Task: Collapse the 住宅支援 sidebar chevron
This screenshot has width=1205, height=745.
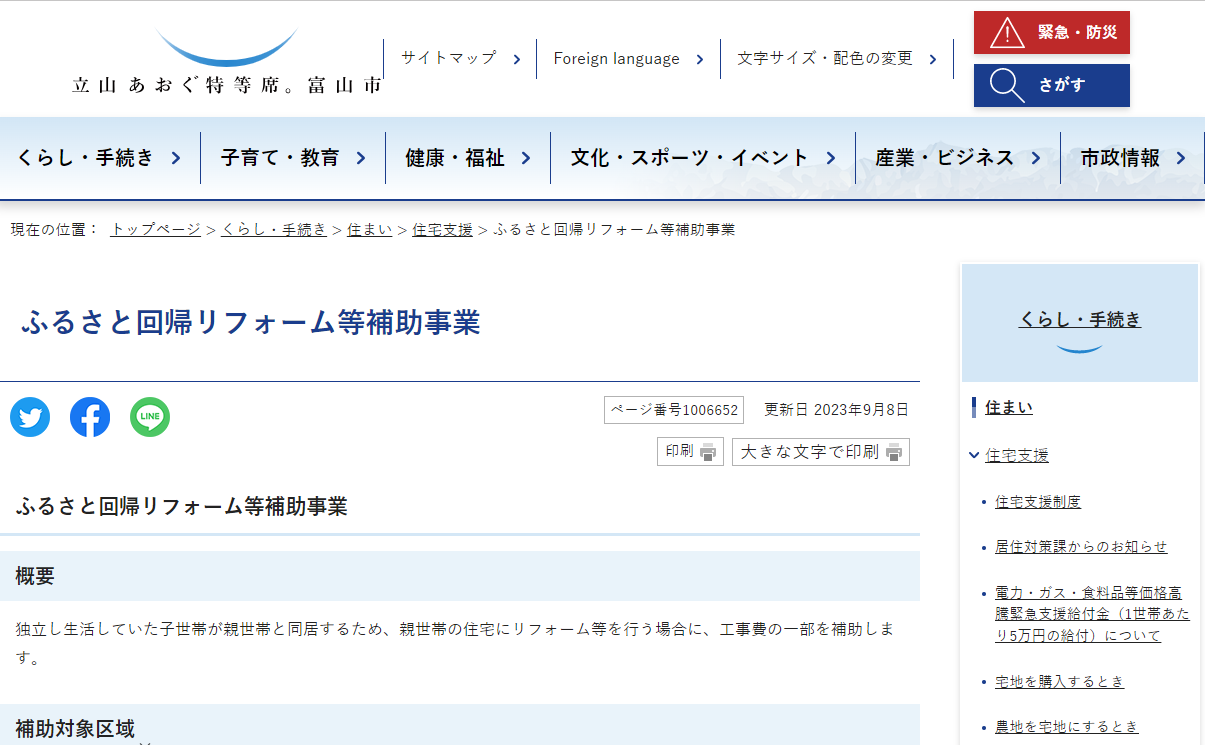Action: 974,455
